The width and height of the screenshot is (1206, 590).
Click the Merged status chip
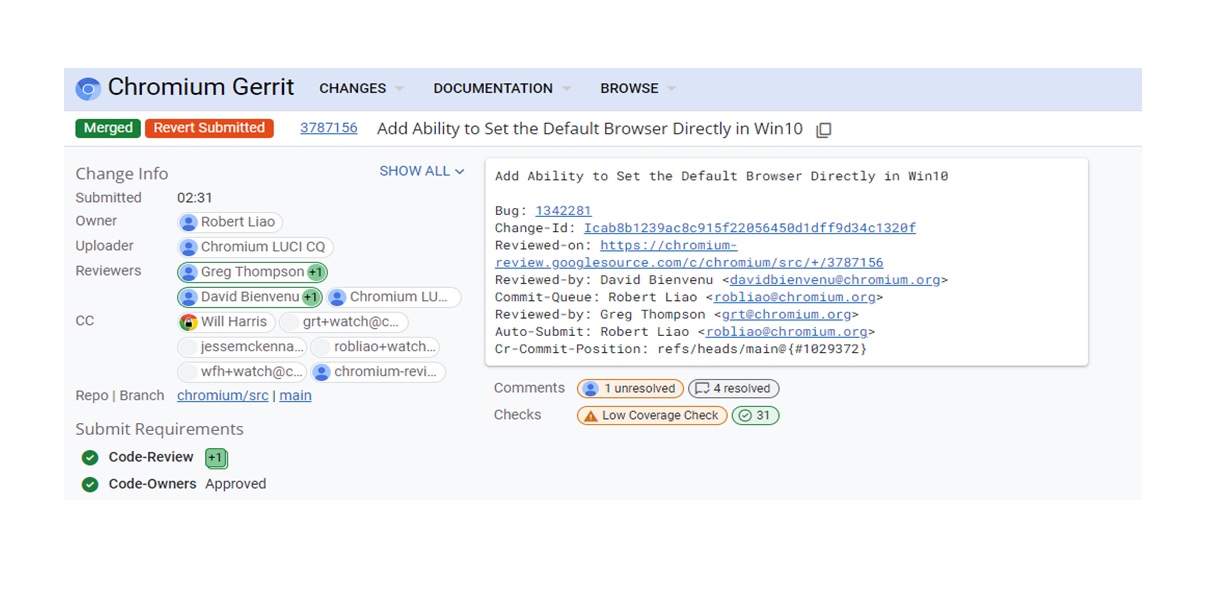click(108, 128)
